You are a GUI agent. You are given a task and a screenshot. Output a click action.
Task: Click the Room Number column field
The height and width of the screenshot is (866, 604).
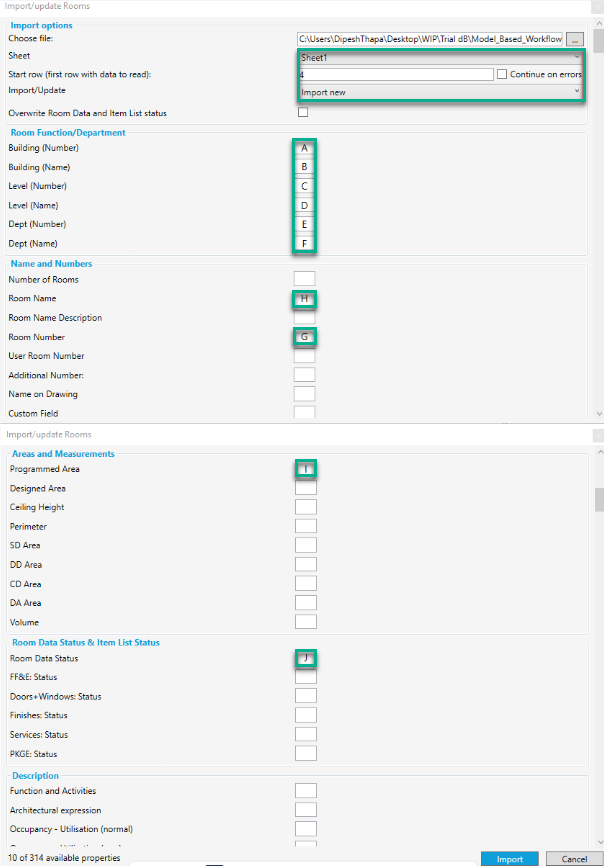(x=304, y=337)
